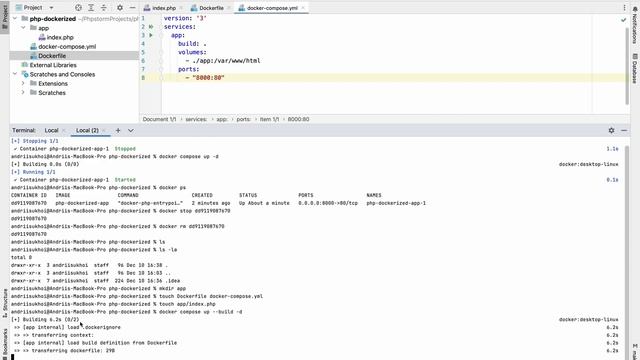Viewport: 640px width, 360px height.
Task: Switch to the Dockerfile editor tab
Action: coord(211,8)
